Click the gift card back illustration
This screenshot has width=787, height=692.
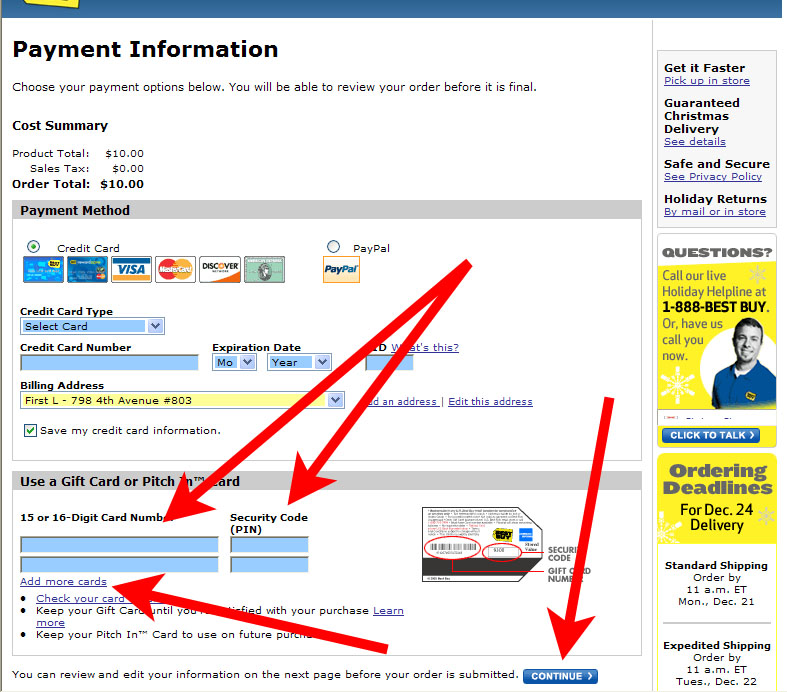coord(482,544)
